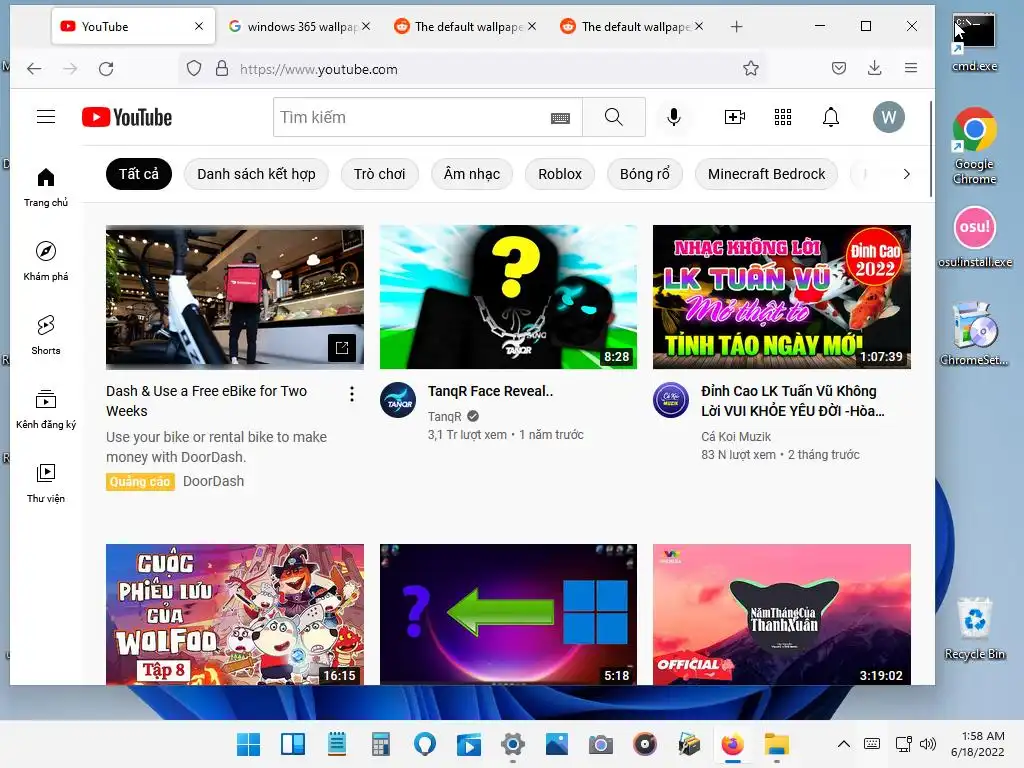Open Windows Start menu
Image resolution: width=1024 pixels, height=768 pixels.
click(248, 744)
